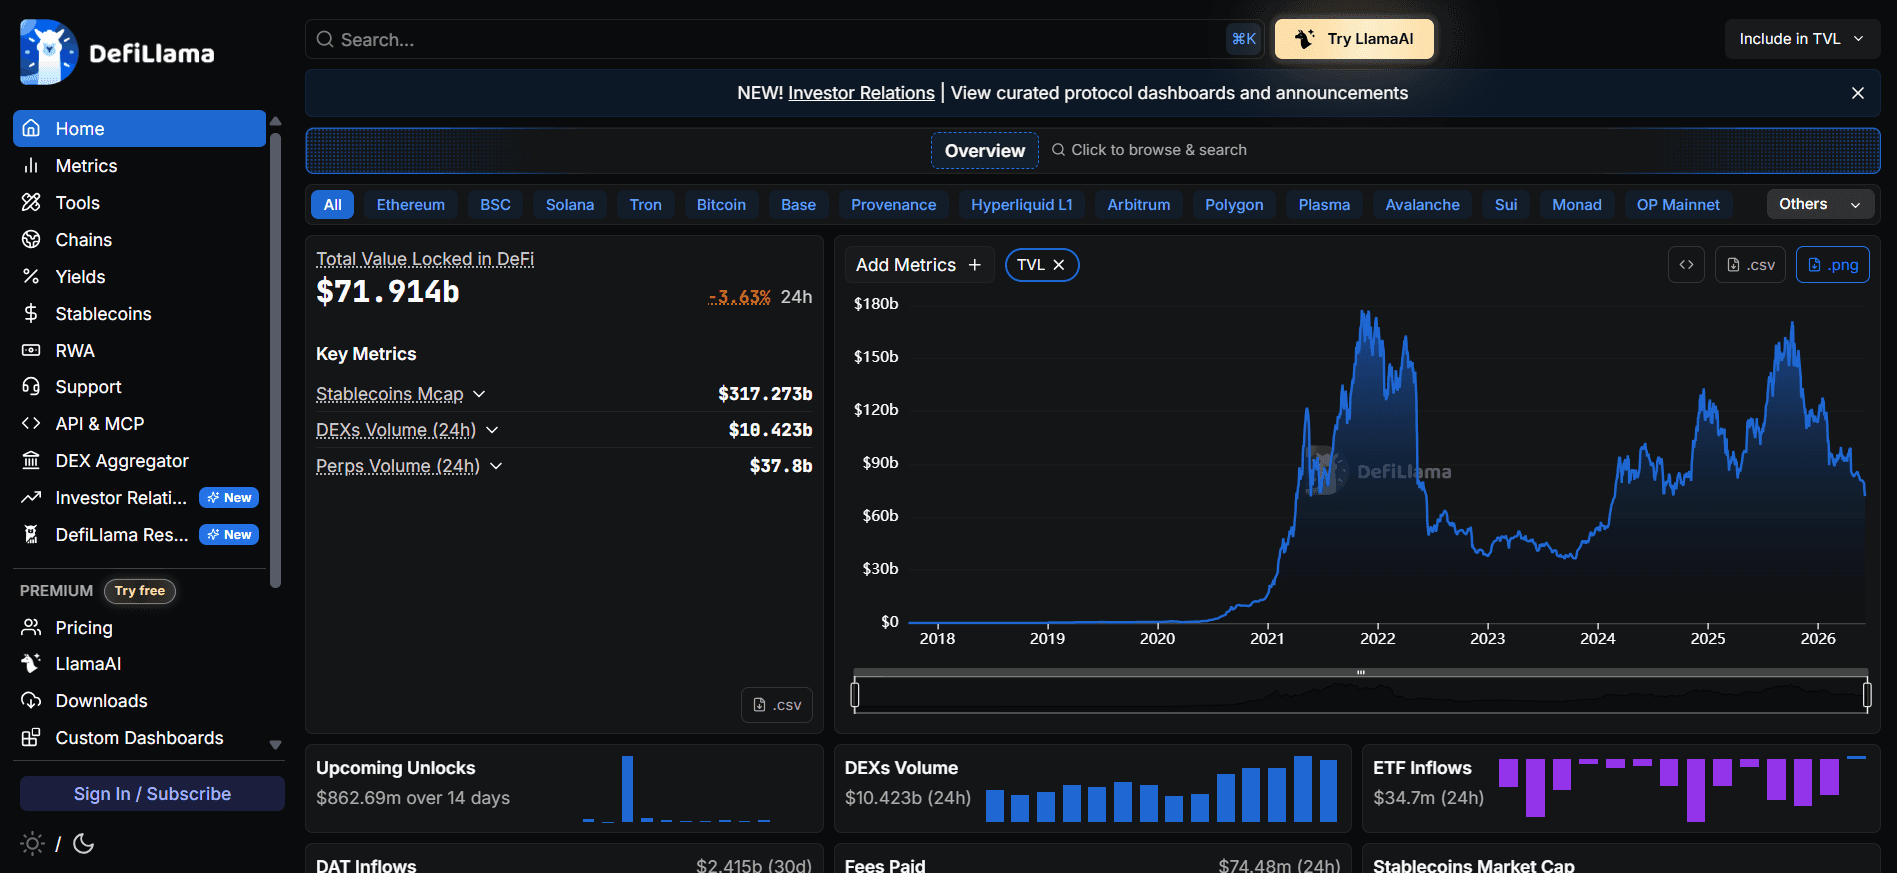Image resolution: width=1897 pixels, height=873 pixels.
Task: Click the Overview button
Action: click(x=985, y=151)
